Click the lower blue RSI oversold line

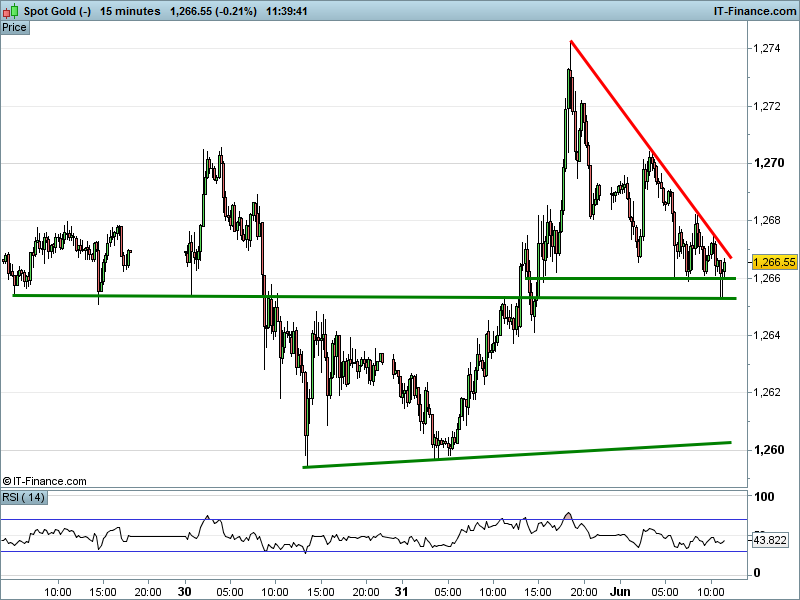click(x=374, y=552)
